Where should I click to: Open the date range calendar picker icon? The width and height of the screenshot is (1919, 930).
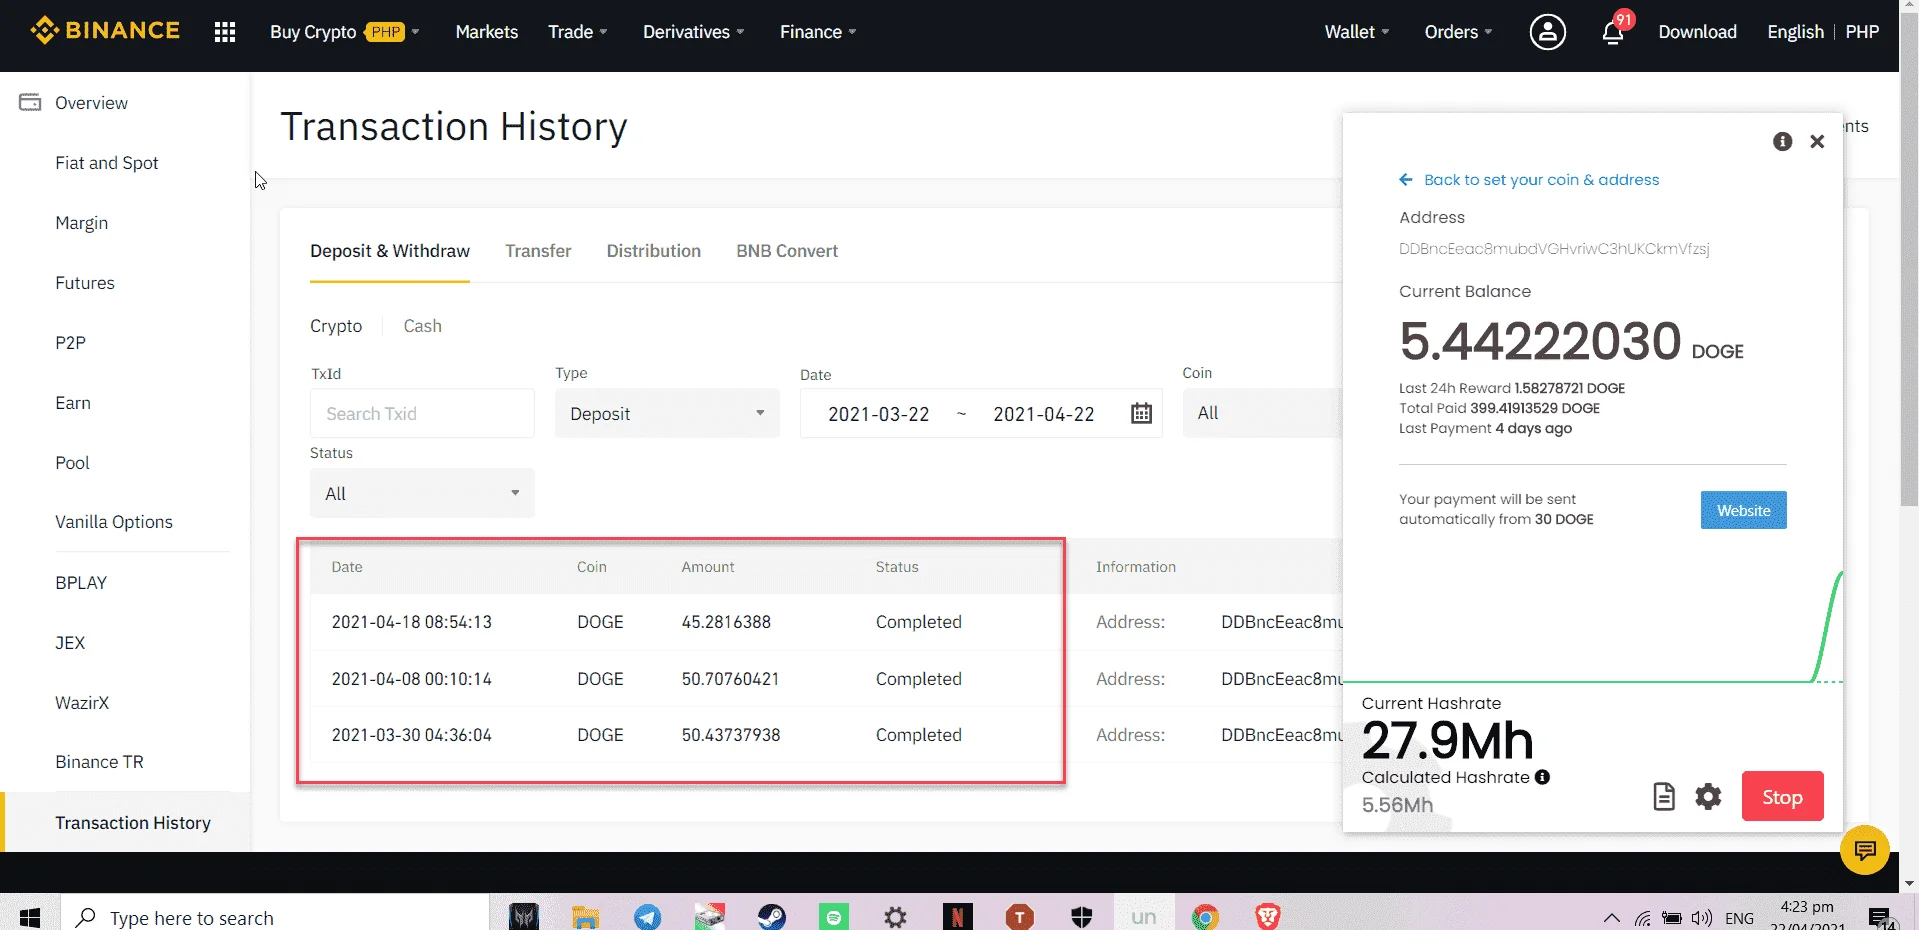(x=1141, y=413)
